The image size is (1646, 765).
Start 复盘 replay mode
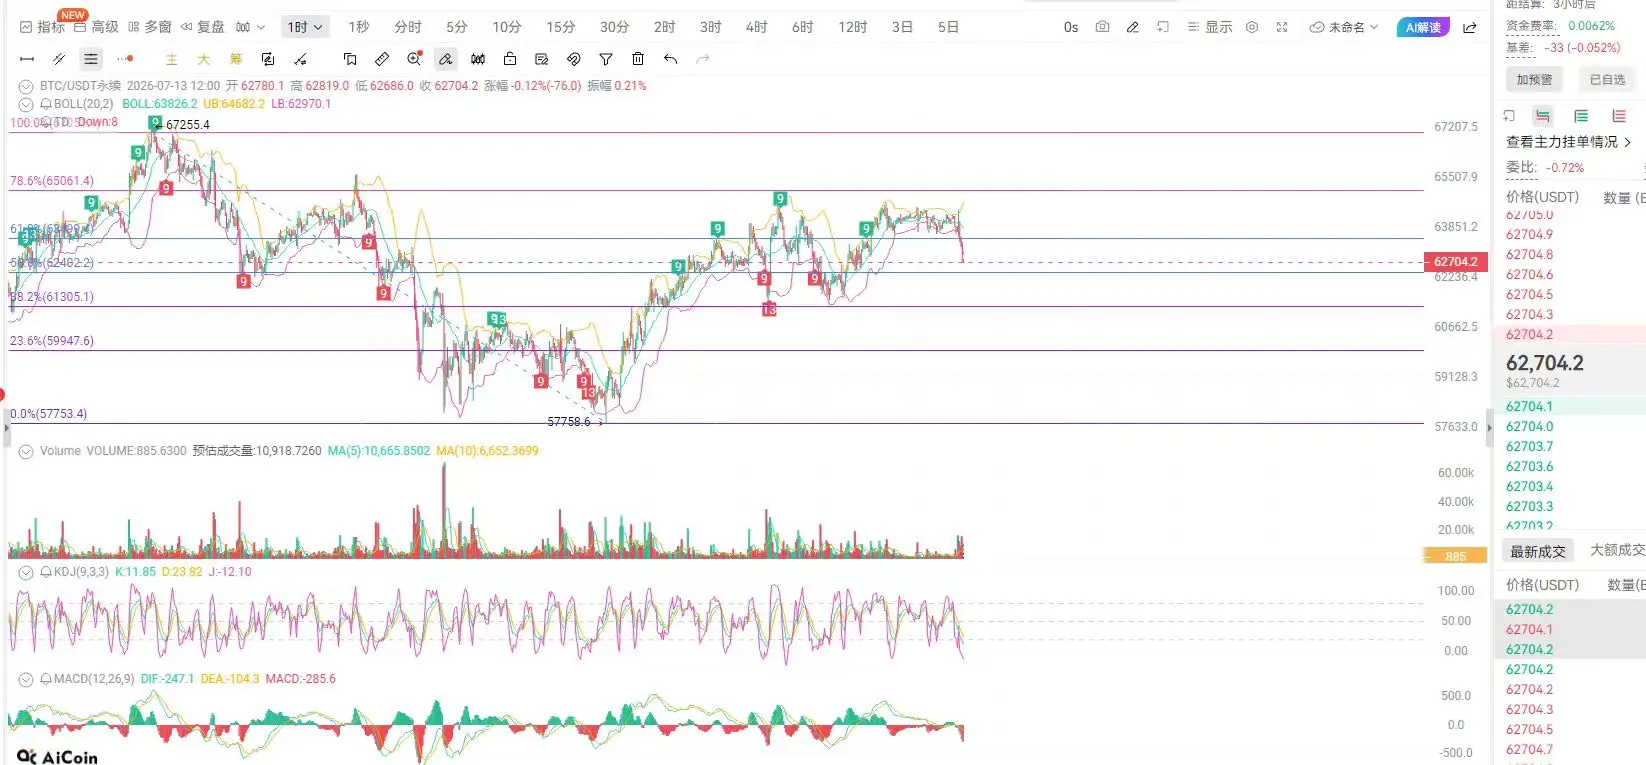[x=202, y=27]
